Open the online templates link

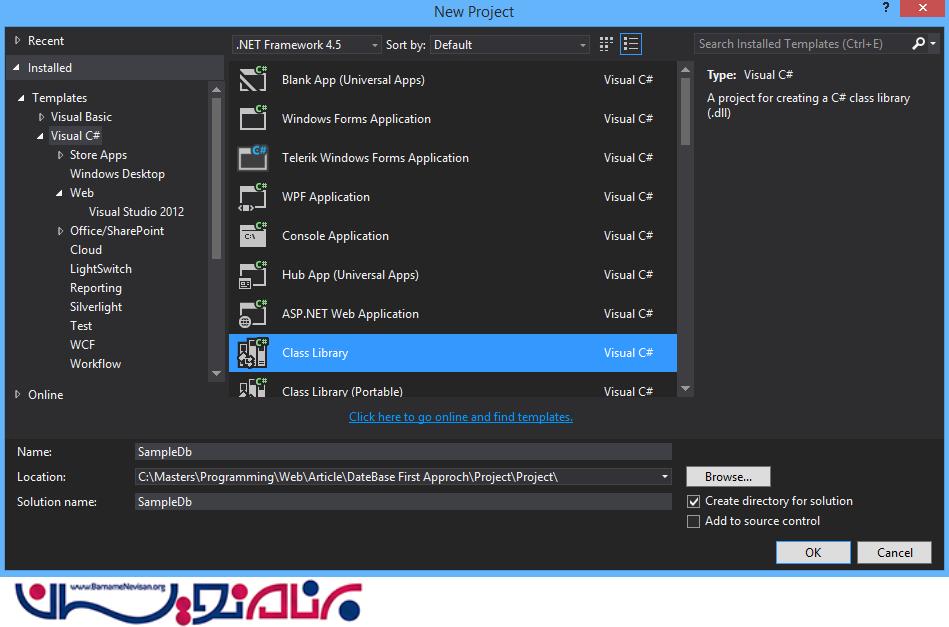(460, 417)
